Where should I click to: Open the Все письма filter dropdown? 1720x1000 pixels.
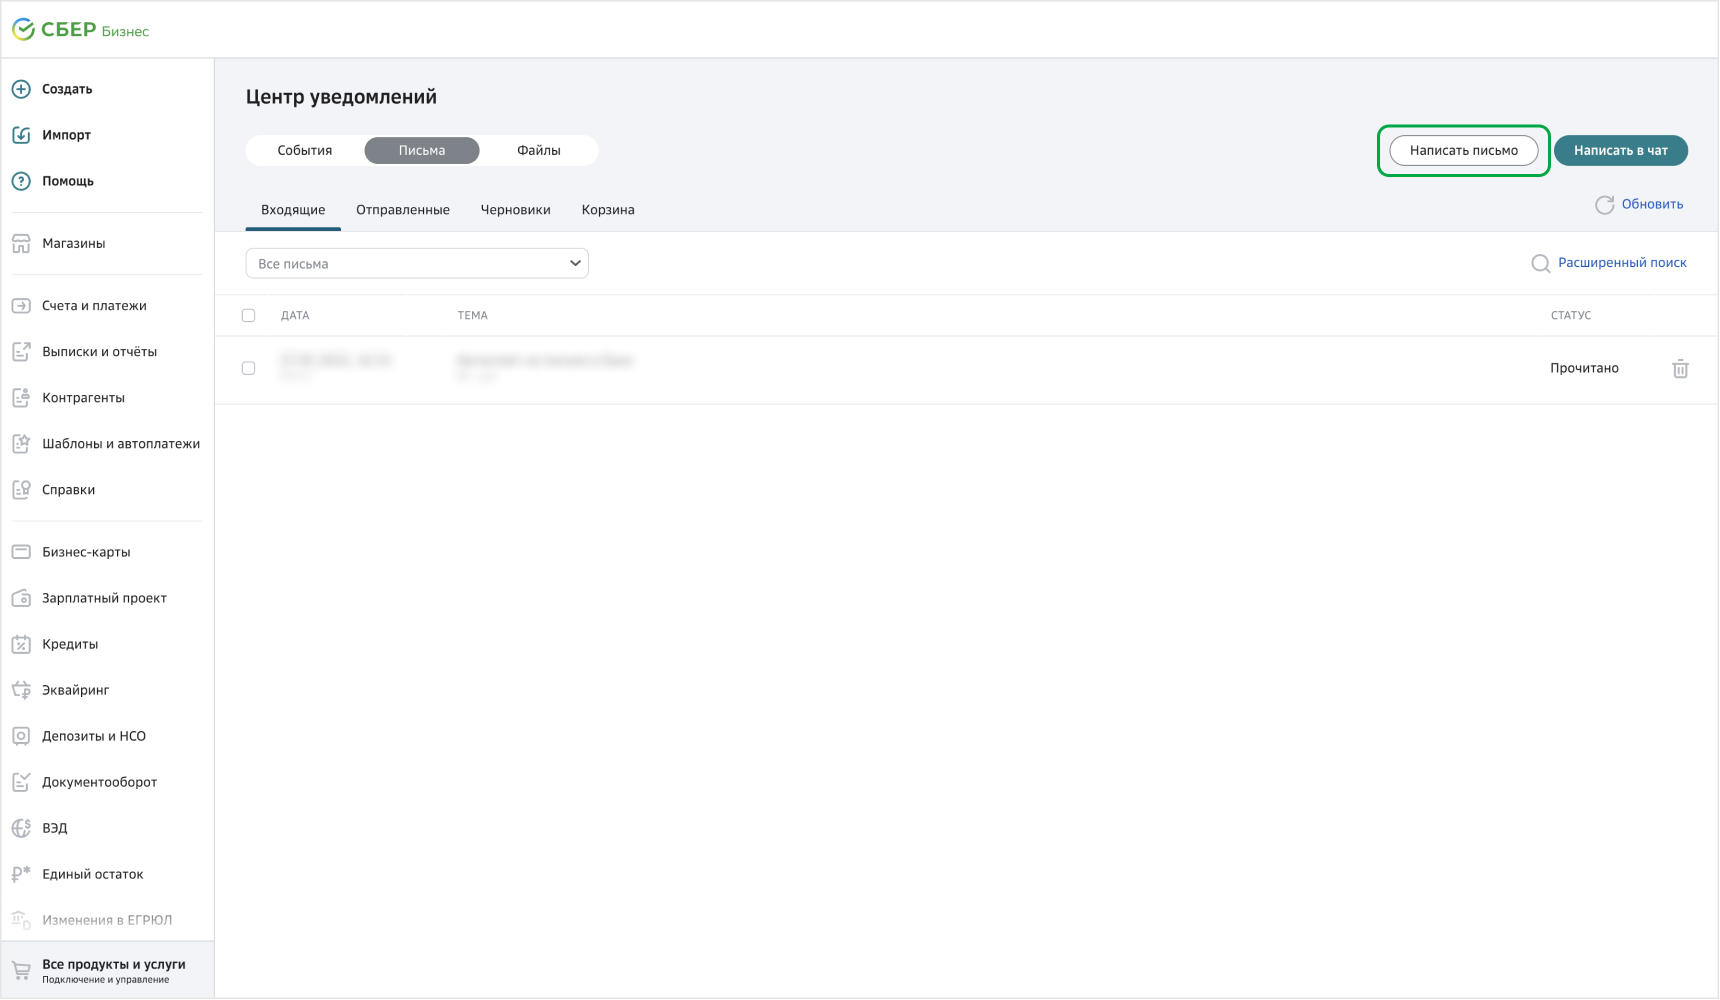click(x=417, y=264)
